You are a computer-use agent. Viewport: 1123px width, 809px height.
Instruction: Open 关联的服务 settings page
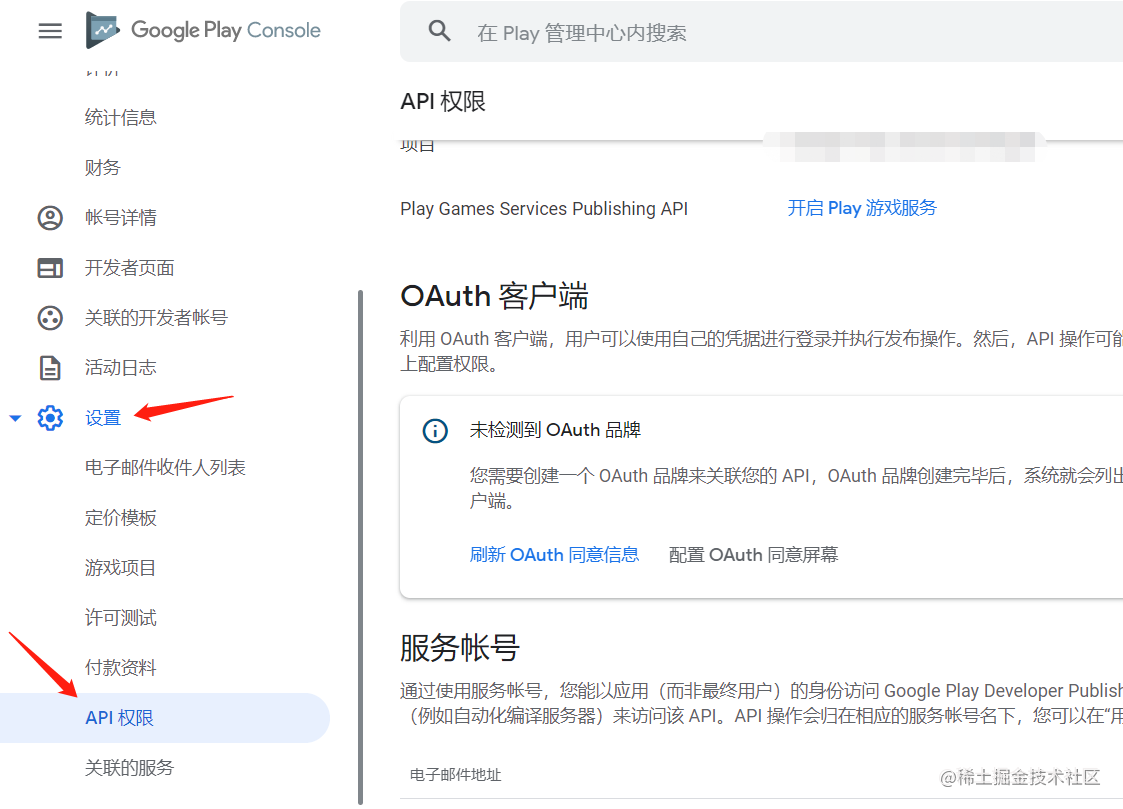pos(130,767)
